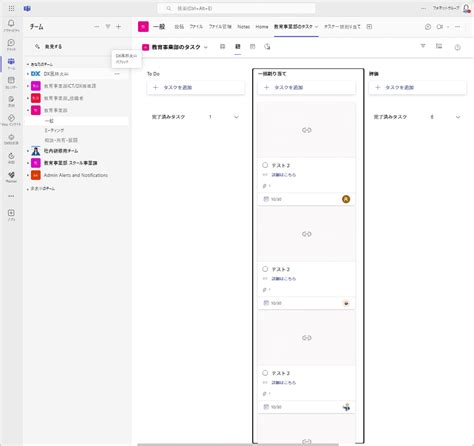The height and width of the screenshot is (446, 474).
Task: Open the Charts view icon in Planner
Action: click(x=267, y=47)
